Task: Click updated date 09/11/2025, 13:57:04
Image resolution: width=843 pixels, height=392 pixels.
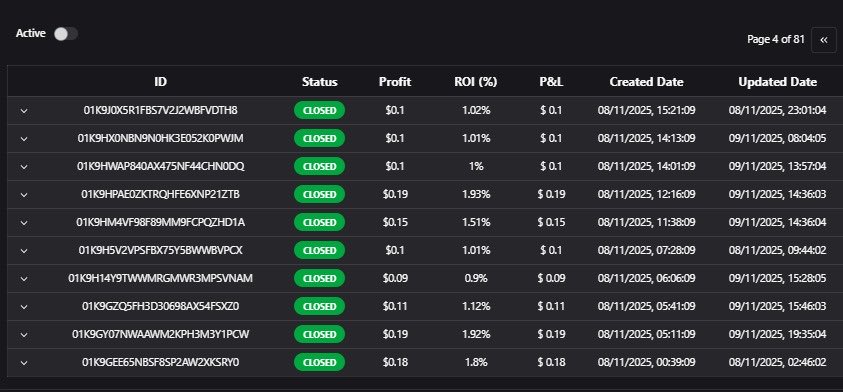Action: [777, 166]
